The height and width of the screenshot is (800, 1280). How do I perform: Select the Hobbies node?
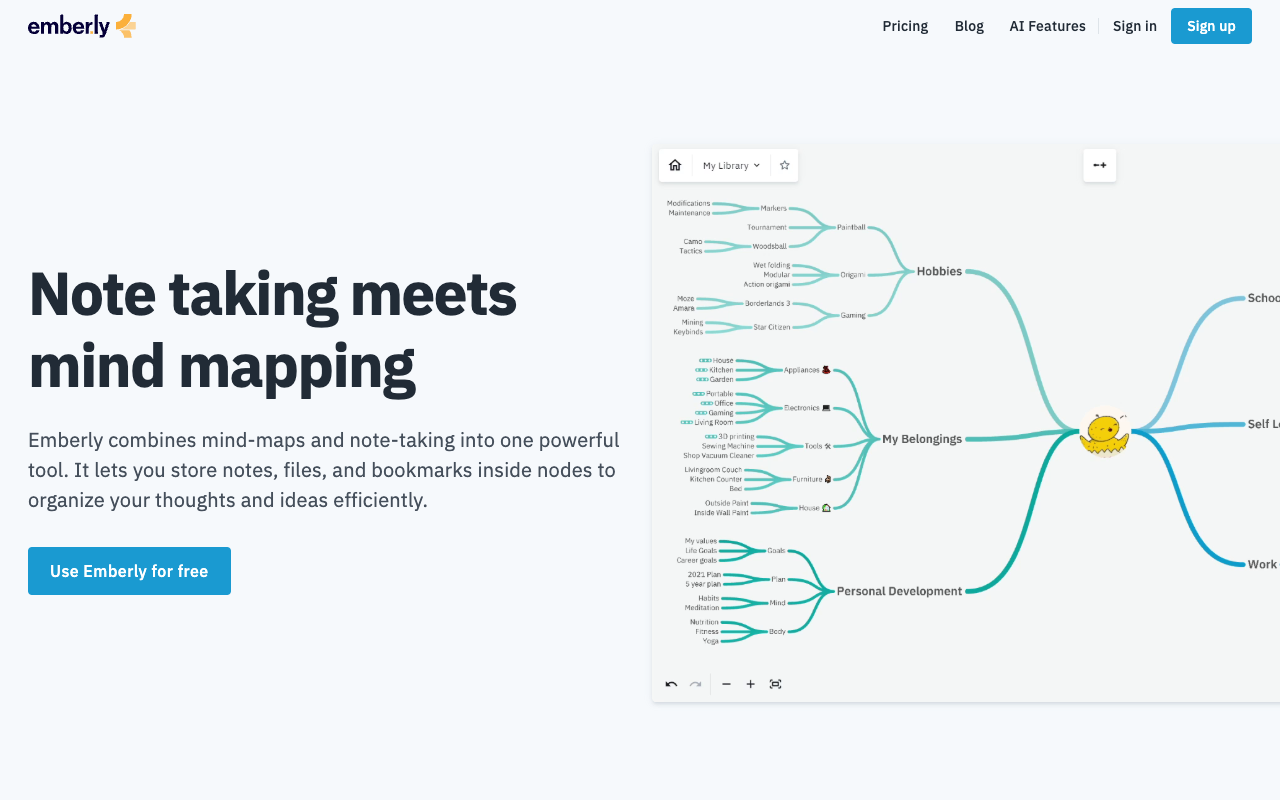click(x=939, y=271)
